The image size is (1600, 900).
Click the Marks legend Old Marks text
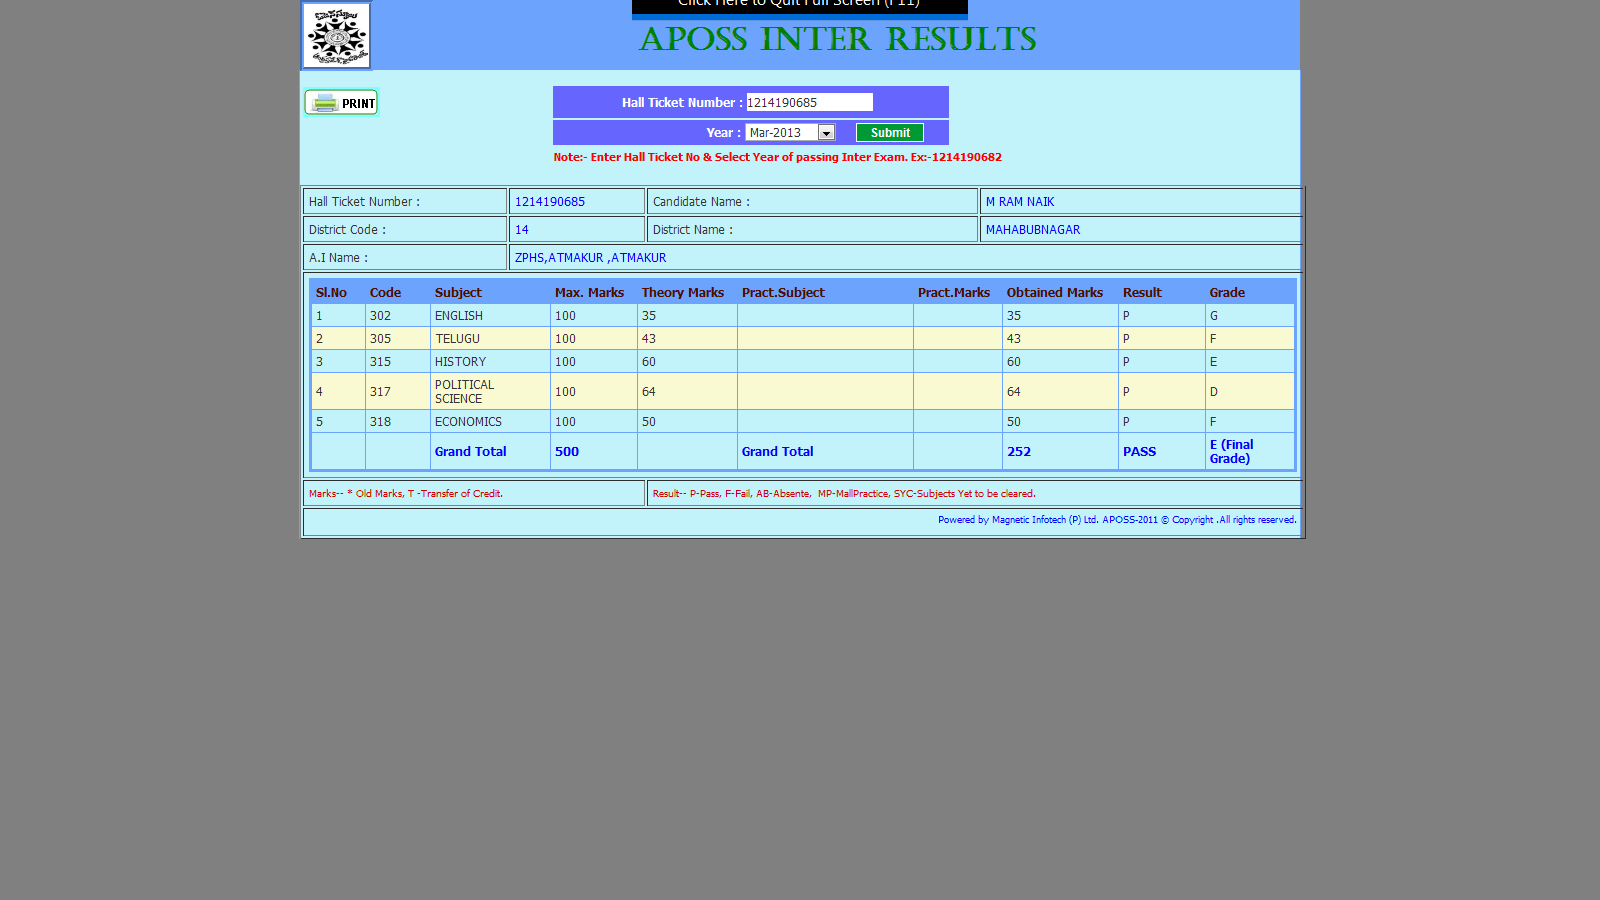pyautogui.click(x=406, y=493)
